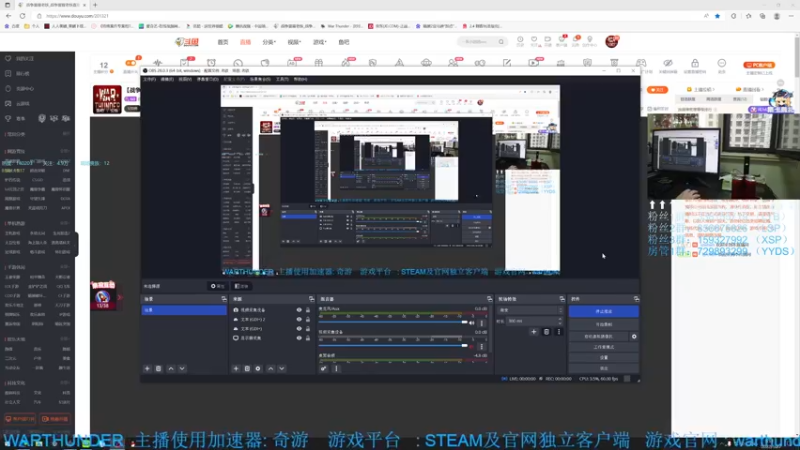Pop out the Sources dock panel
The width and height of the screenshot is (800, 450).
point(311,299)
